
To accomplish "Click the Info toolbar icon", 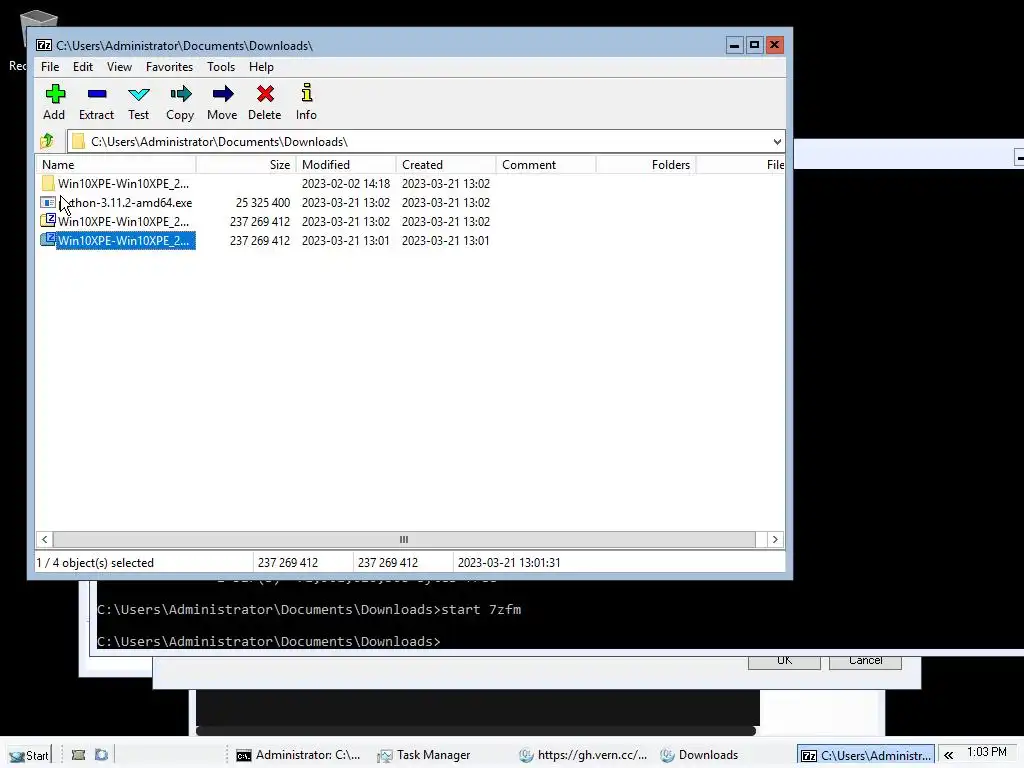I will pos(306,93).
